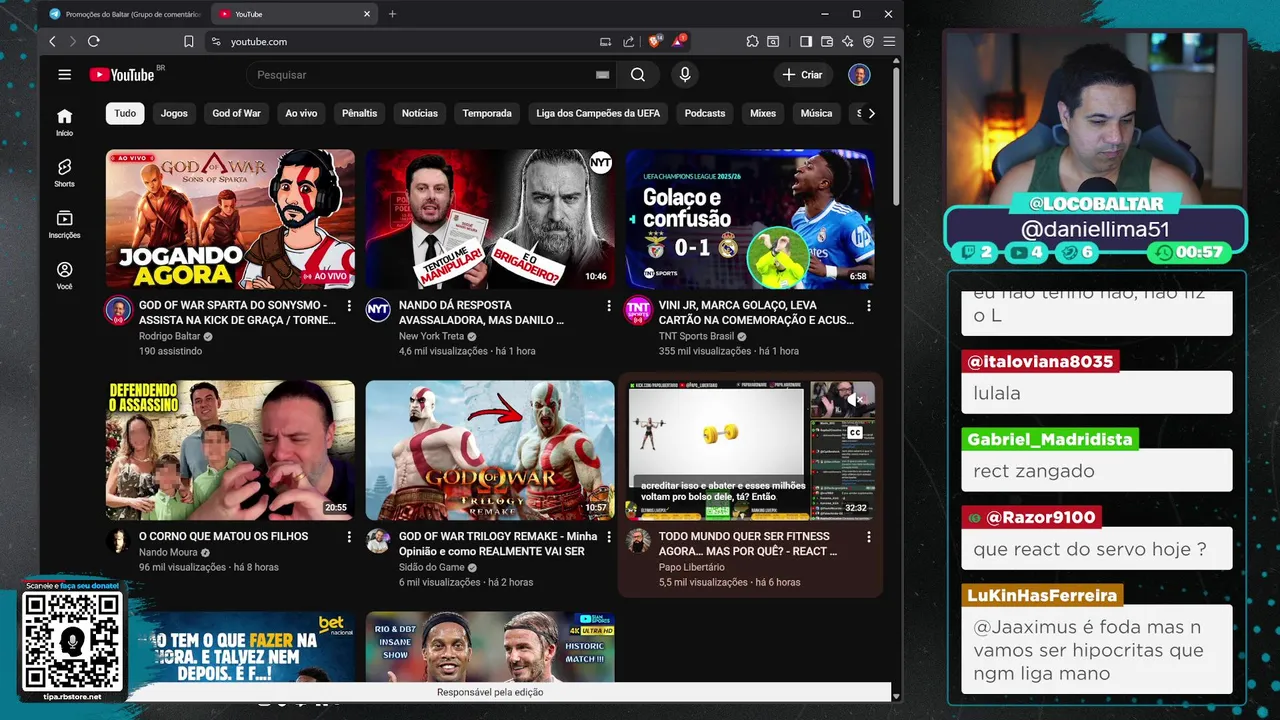Reload the page

[x=93, y=41]
